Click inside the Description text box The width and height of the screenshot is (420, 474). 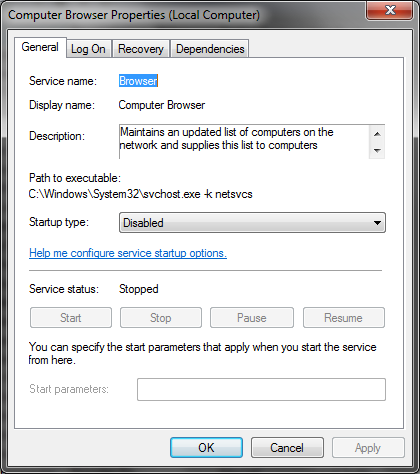[x=244, y=142]
